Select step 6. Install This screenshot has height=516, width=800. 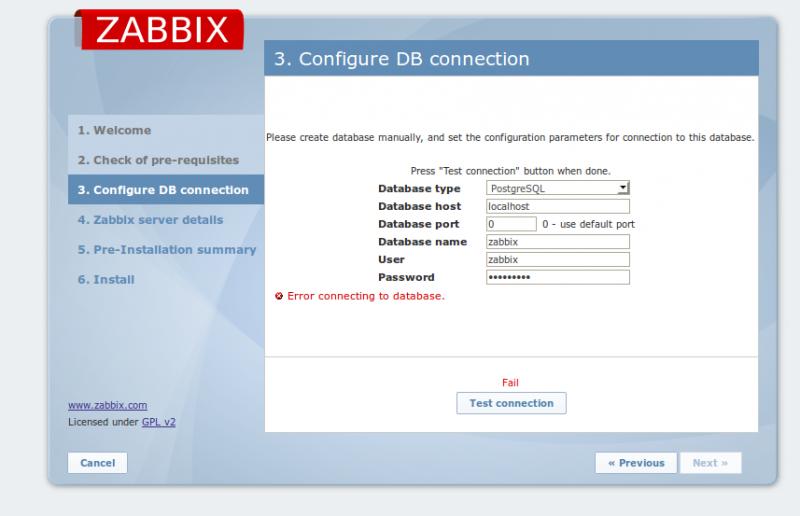[166, 280]
